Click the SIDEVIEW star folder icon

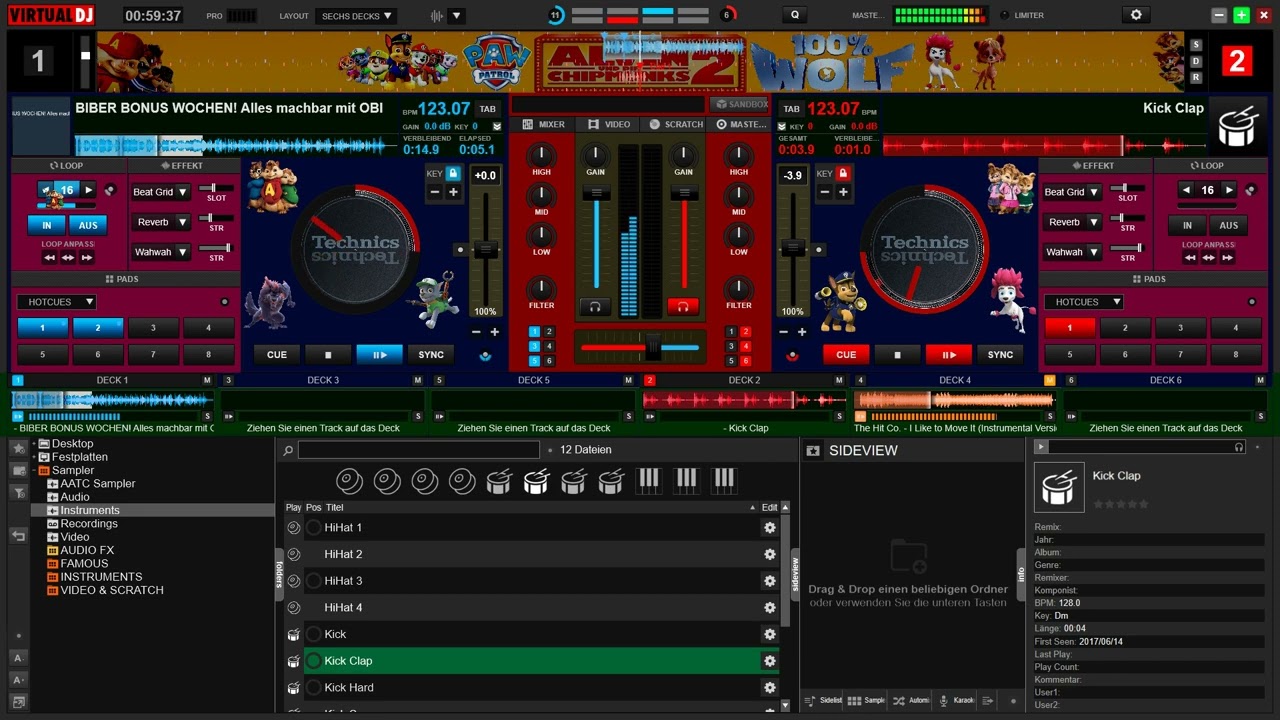(813, 451)
